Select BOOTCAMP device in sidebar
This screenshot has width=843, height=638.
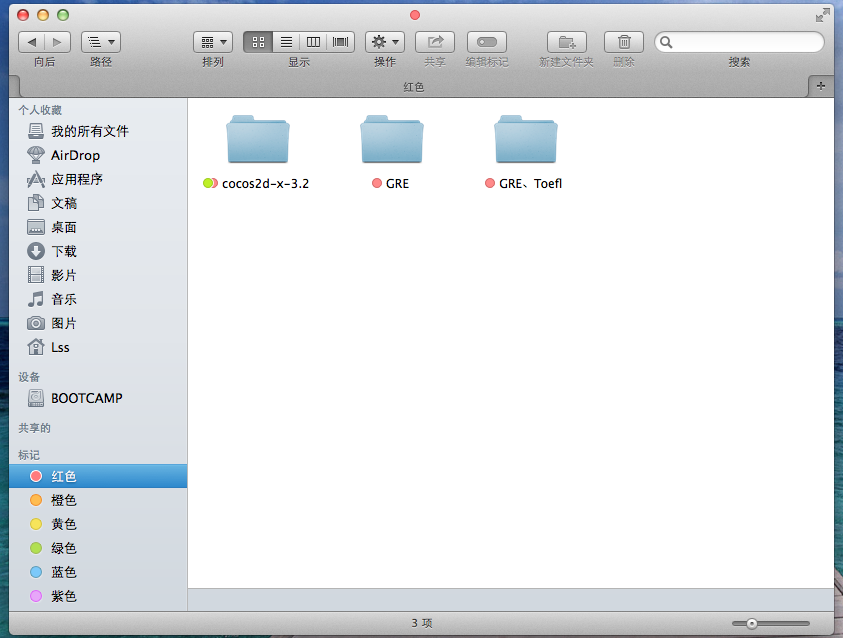pyautogui.click(x=98, y=398)
